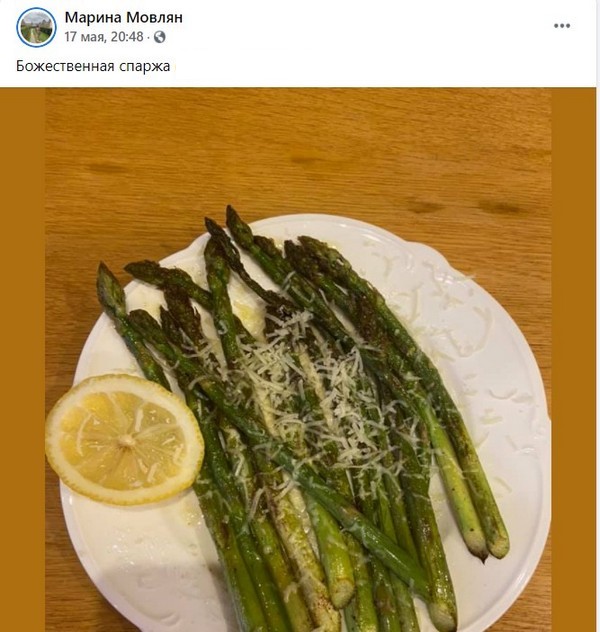Image resolution: width=600 pixels, height=632 pixels.
Task: Click the public globe audience icon
Action: coord(160,37)
